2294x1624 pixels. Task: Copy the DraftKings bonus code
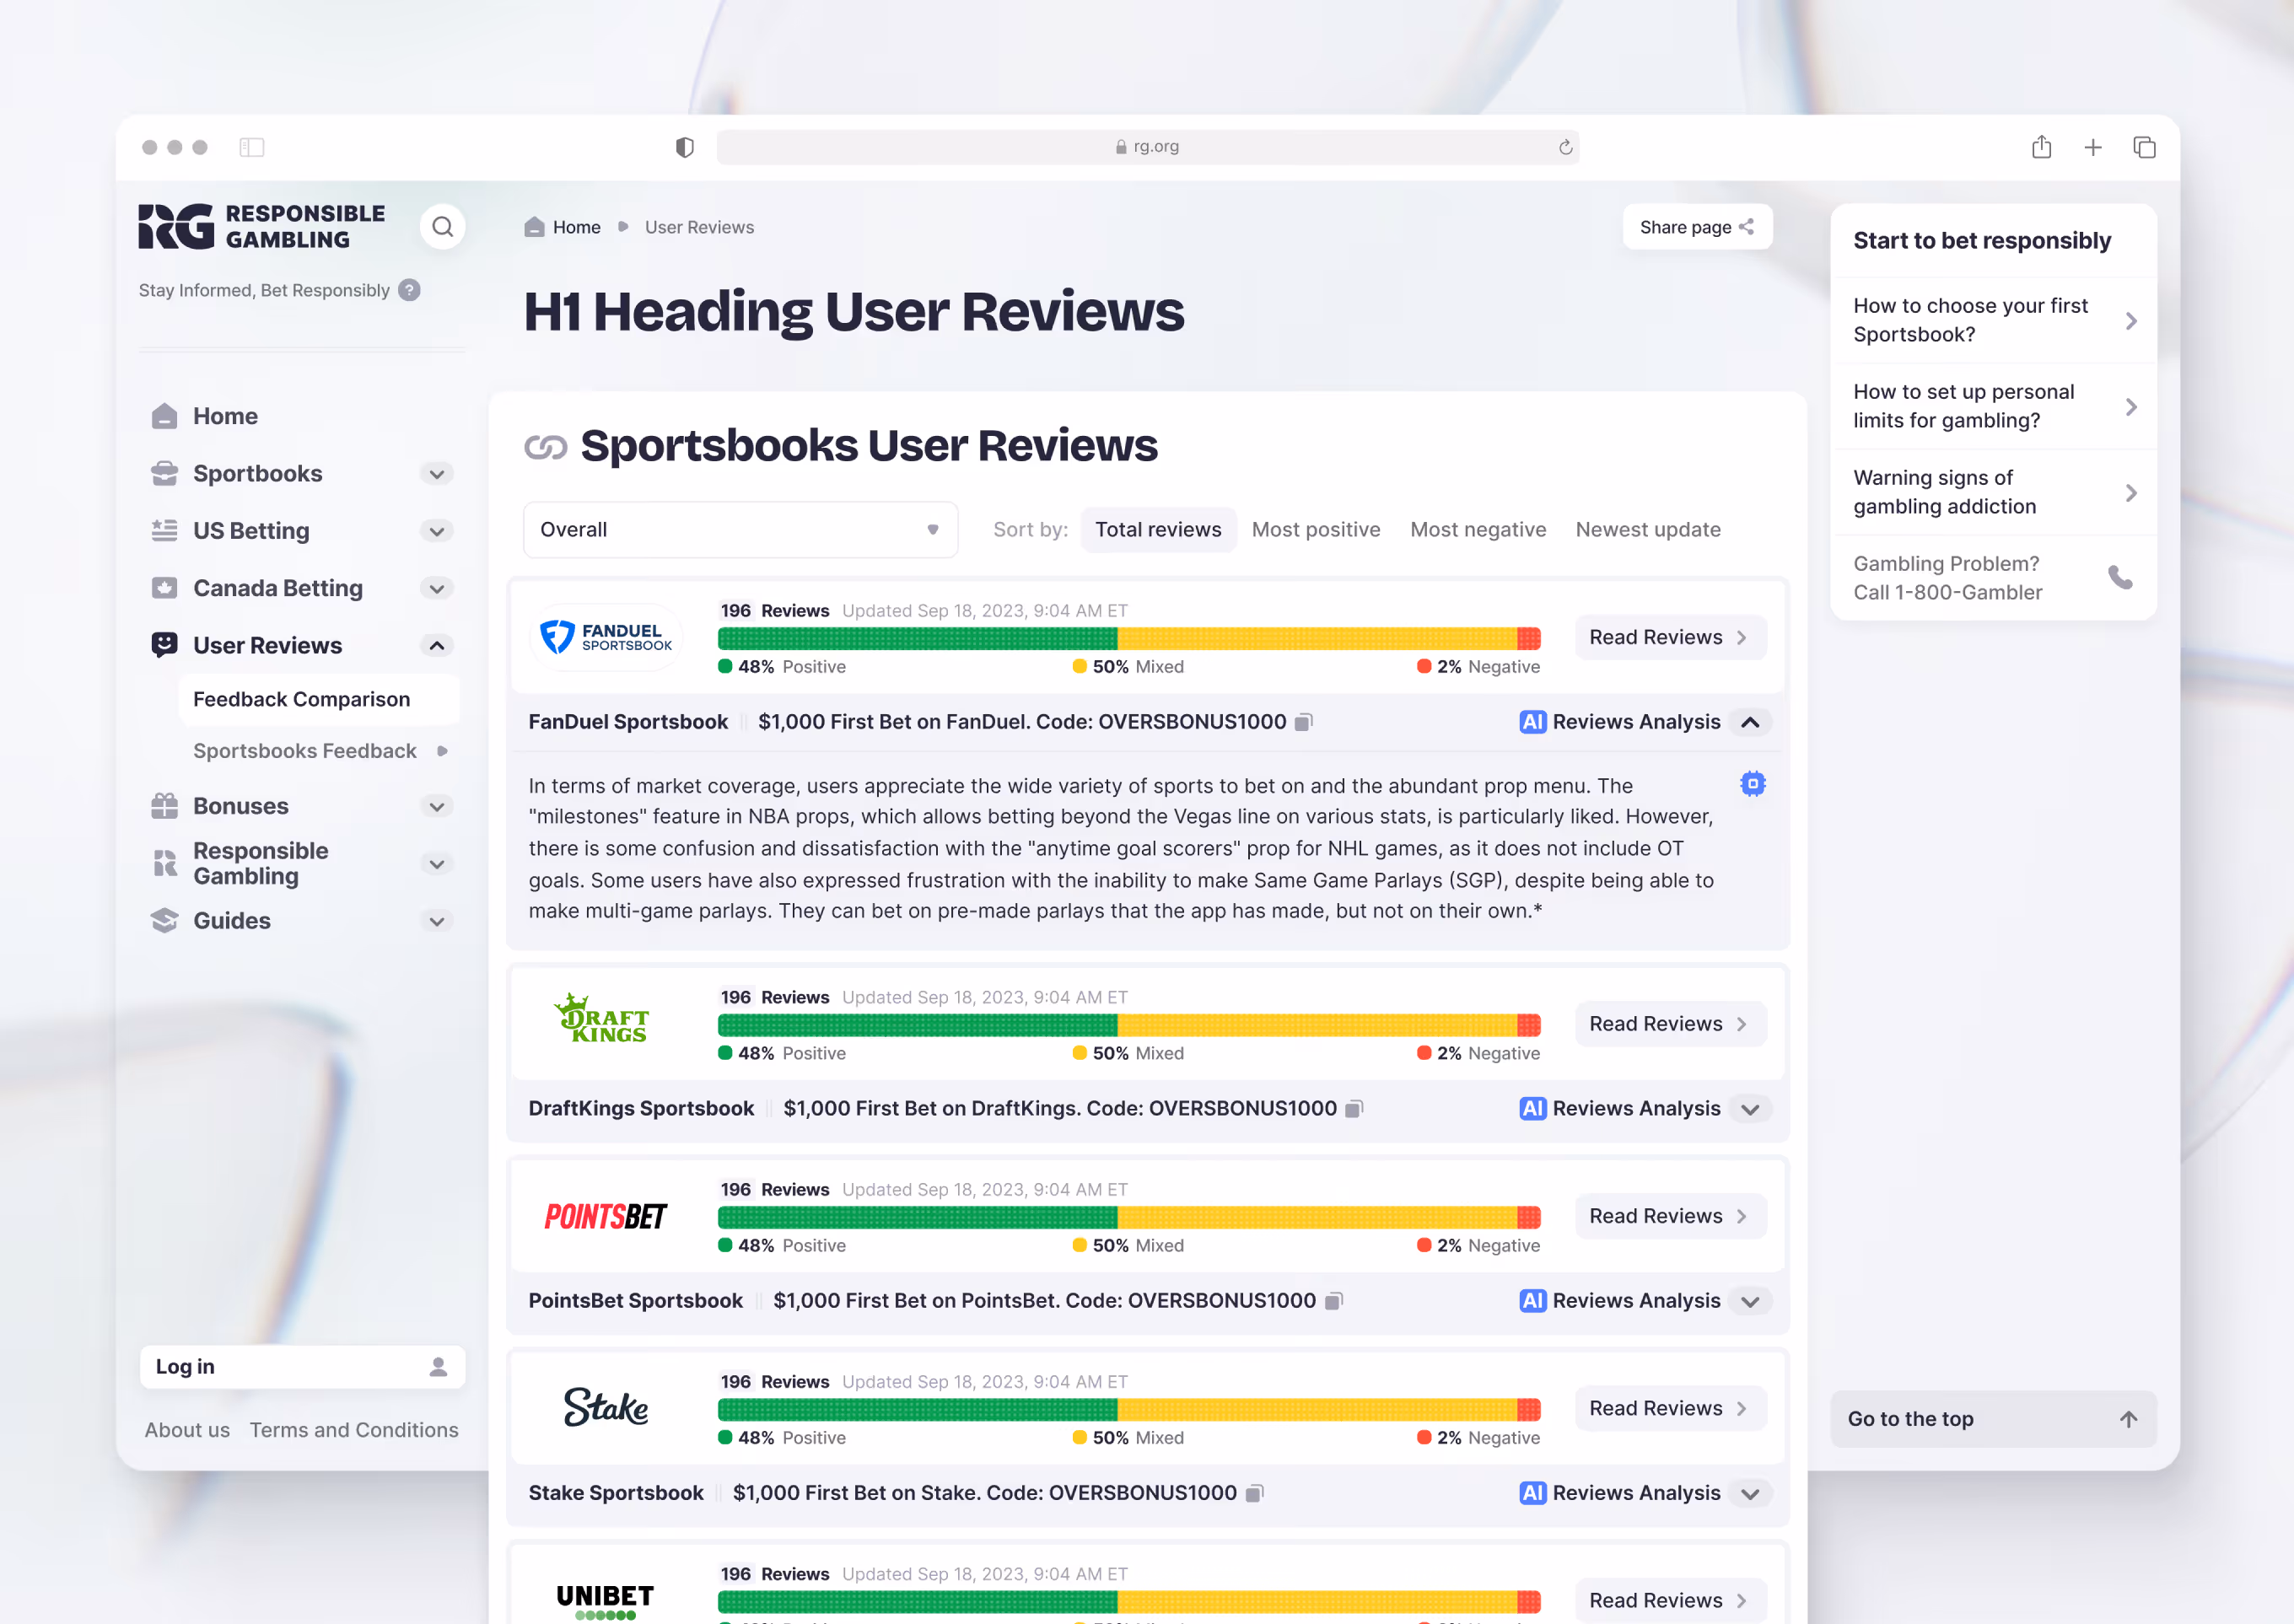pyautogui.click(x=1354, y=1108)
